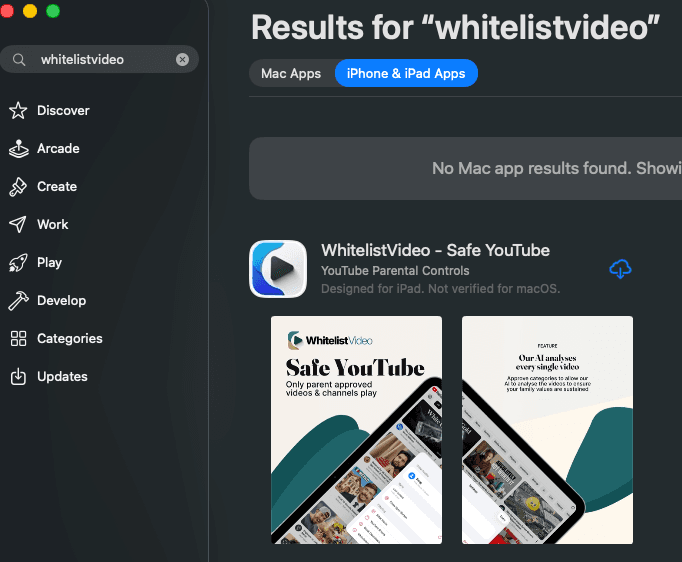Click the magnifying glass search icon
This screenshot has width=682, height=562.
coord(19,60)
